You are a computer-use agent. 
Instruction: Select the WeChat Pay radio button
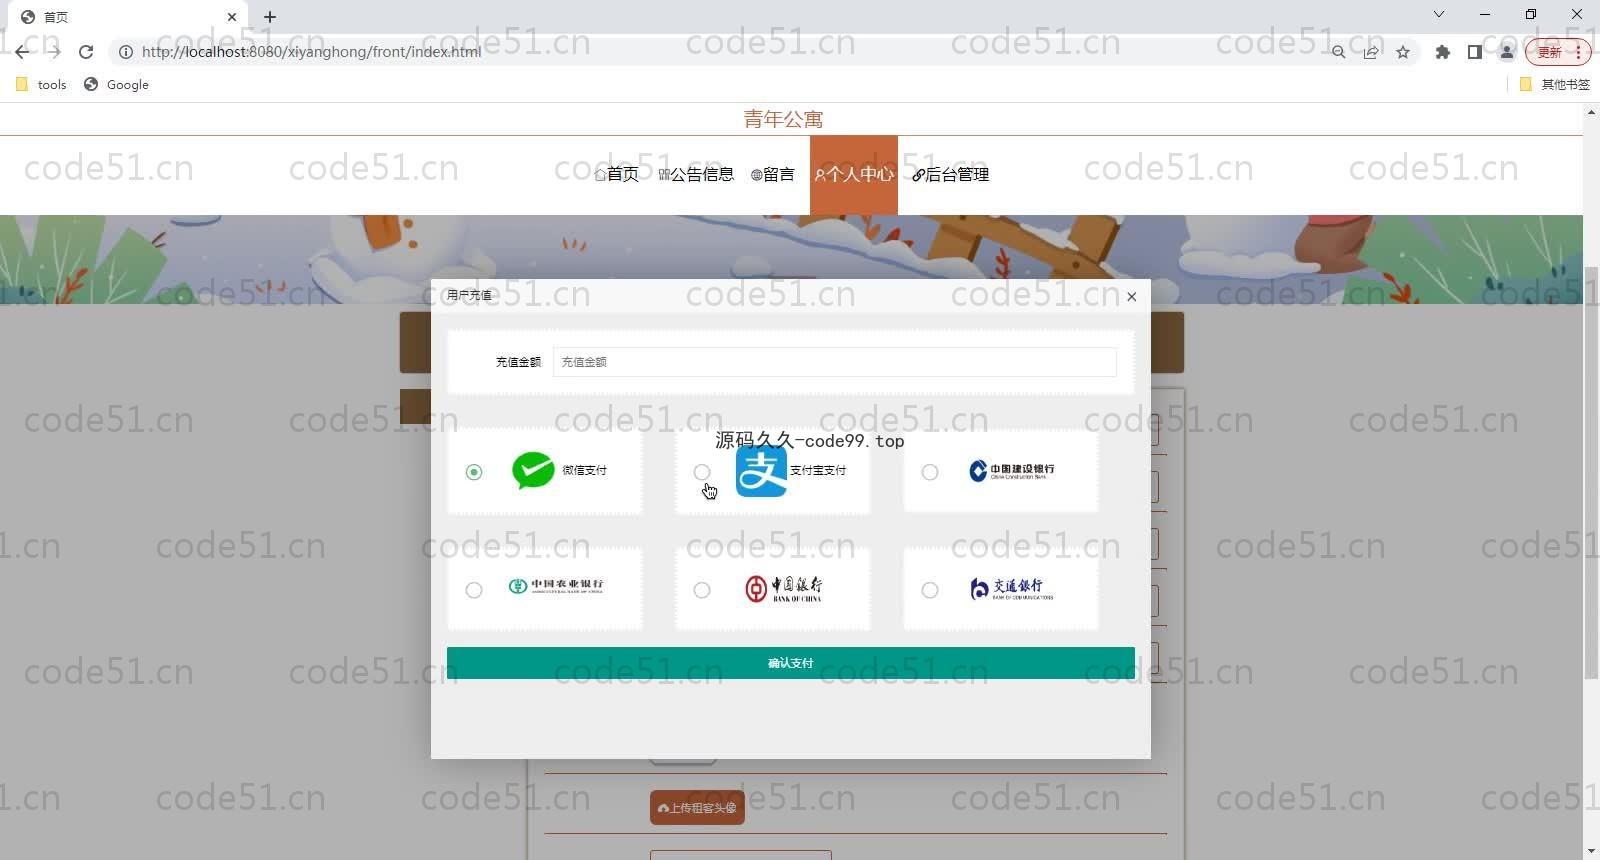coord(474,472)
